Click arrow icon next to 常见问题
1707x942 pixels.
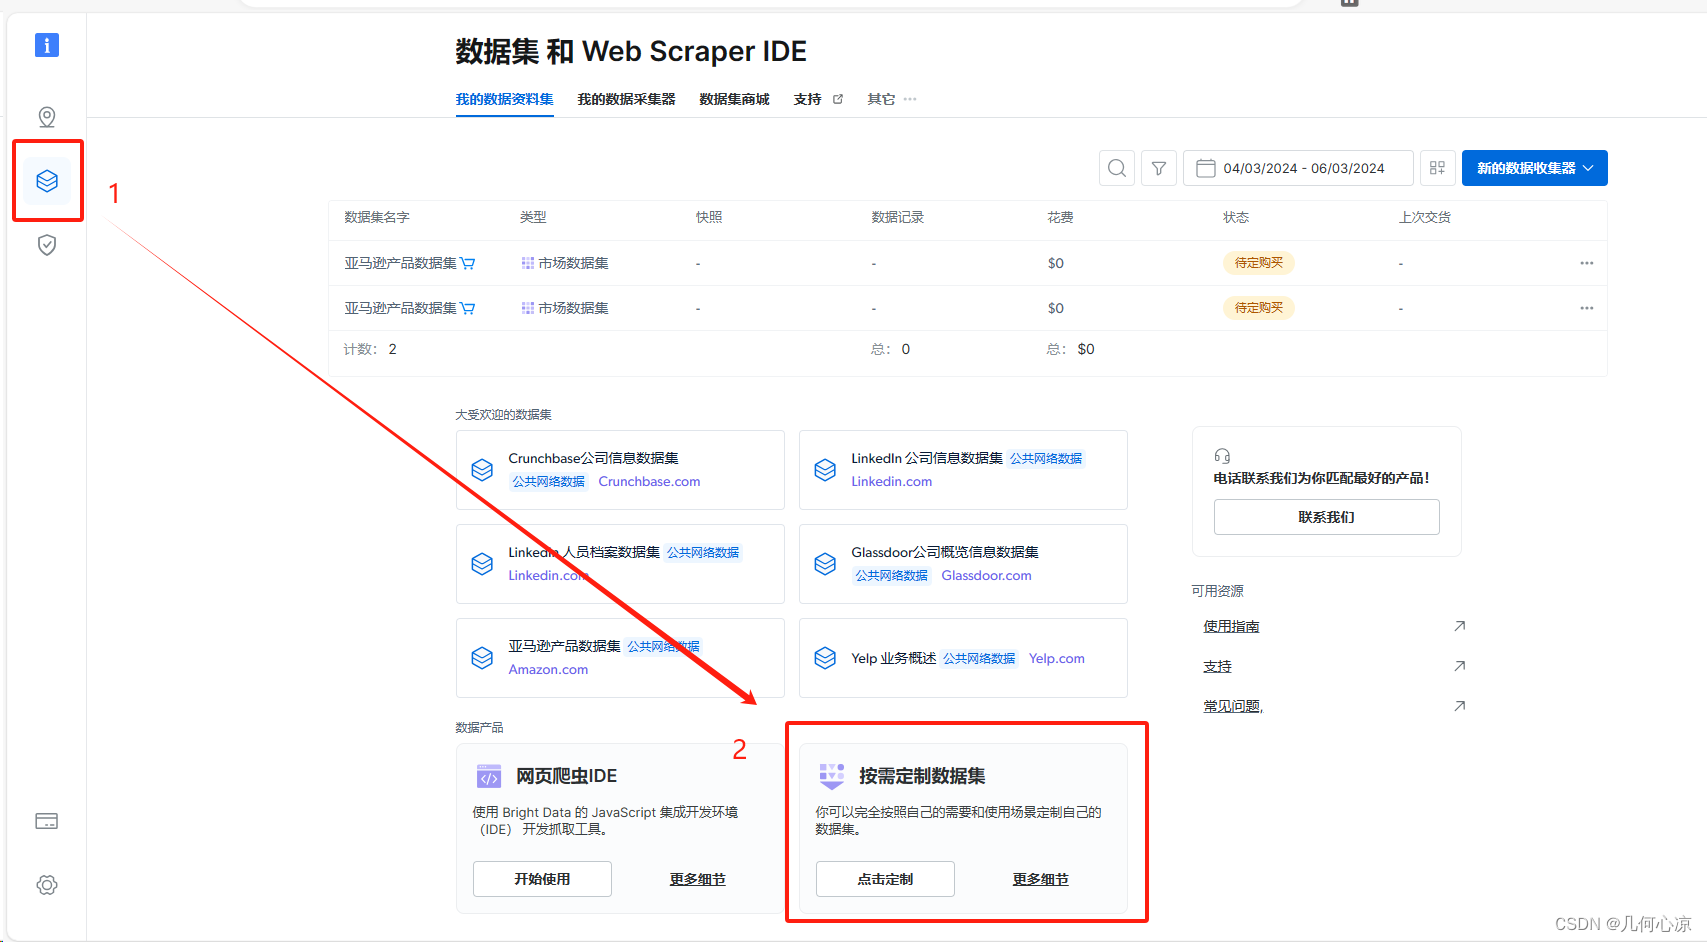1460,706
